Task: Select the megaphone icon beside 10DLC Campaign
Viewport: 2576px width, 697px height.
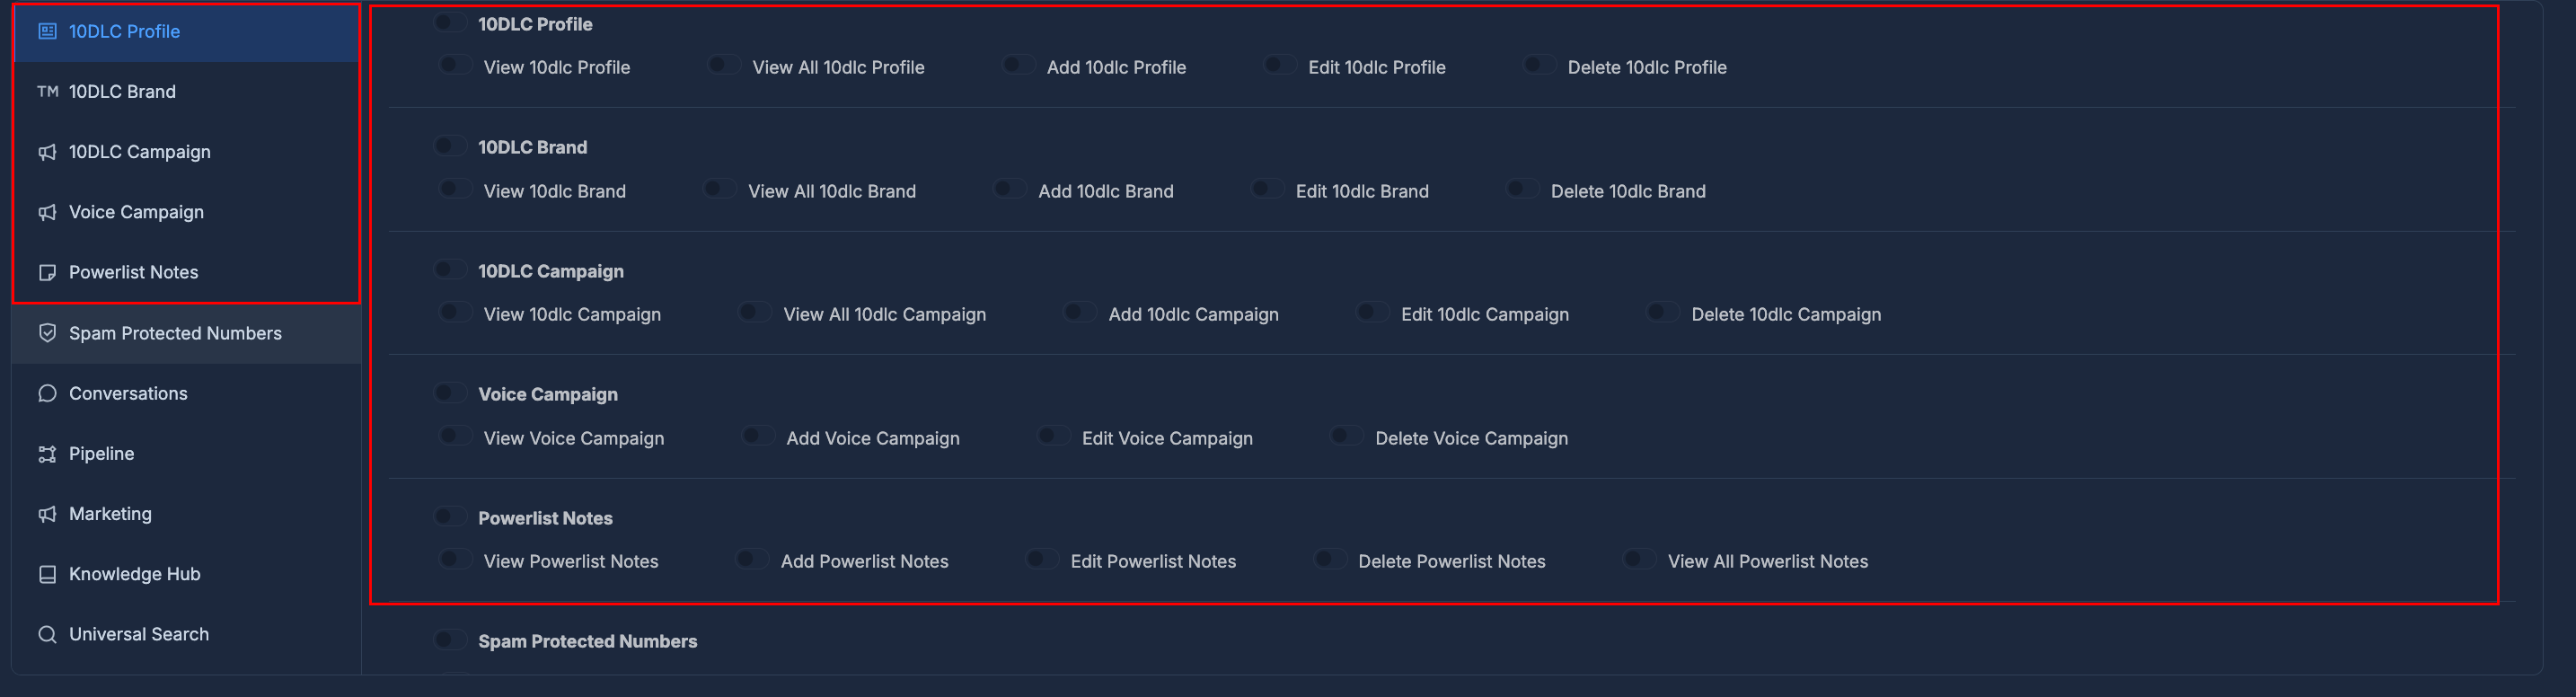Action: [x=46, y=151]
